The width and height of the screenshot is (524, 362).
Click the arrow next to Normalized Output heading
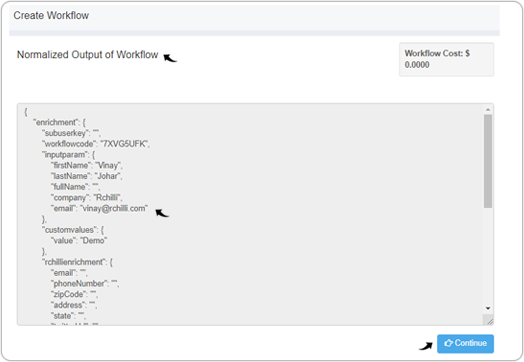[170, 58]
